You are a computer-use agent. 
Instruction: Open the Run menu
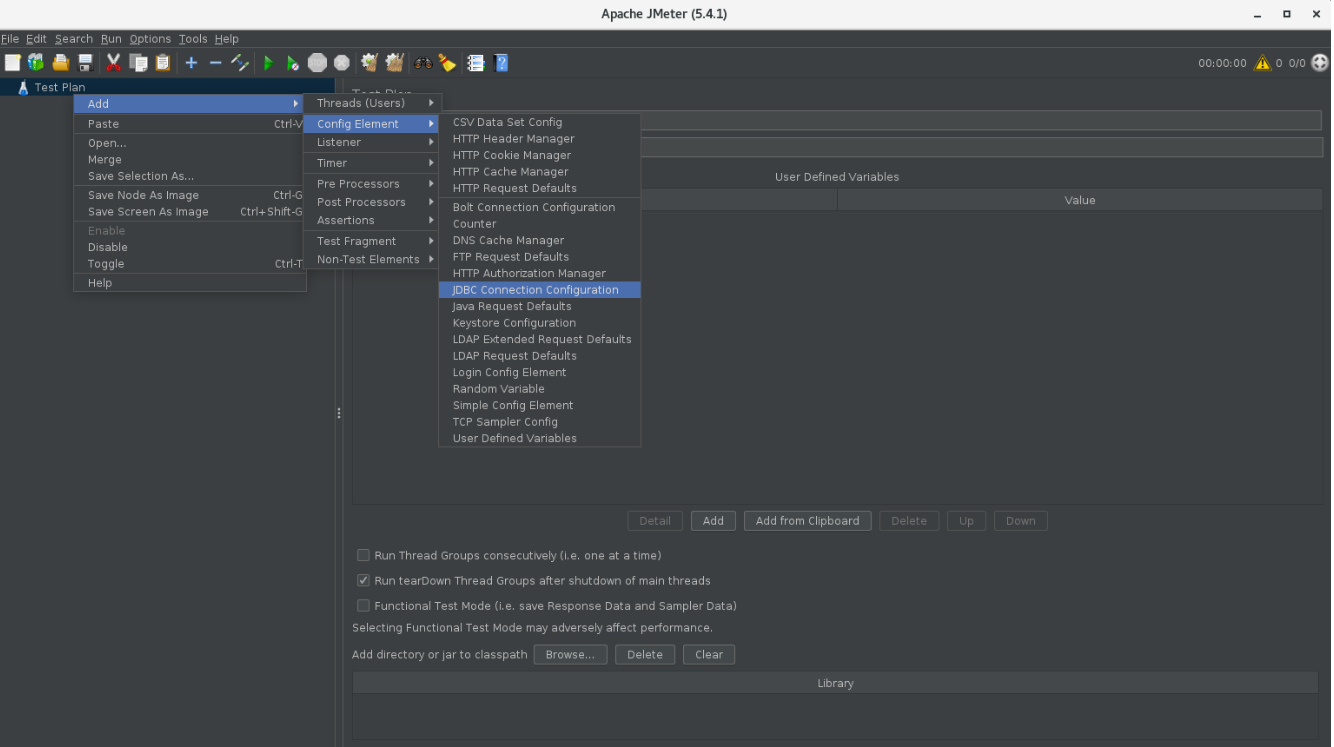click(x=111, y=39)
